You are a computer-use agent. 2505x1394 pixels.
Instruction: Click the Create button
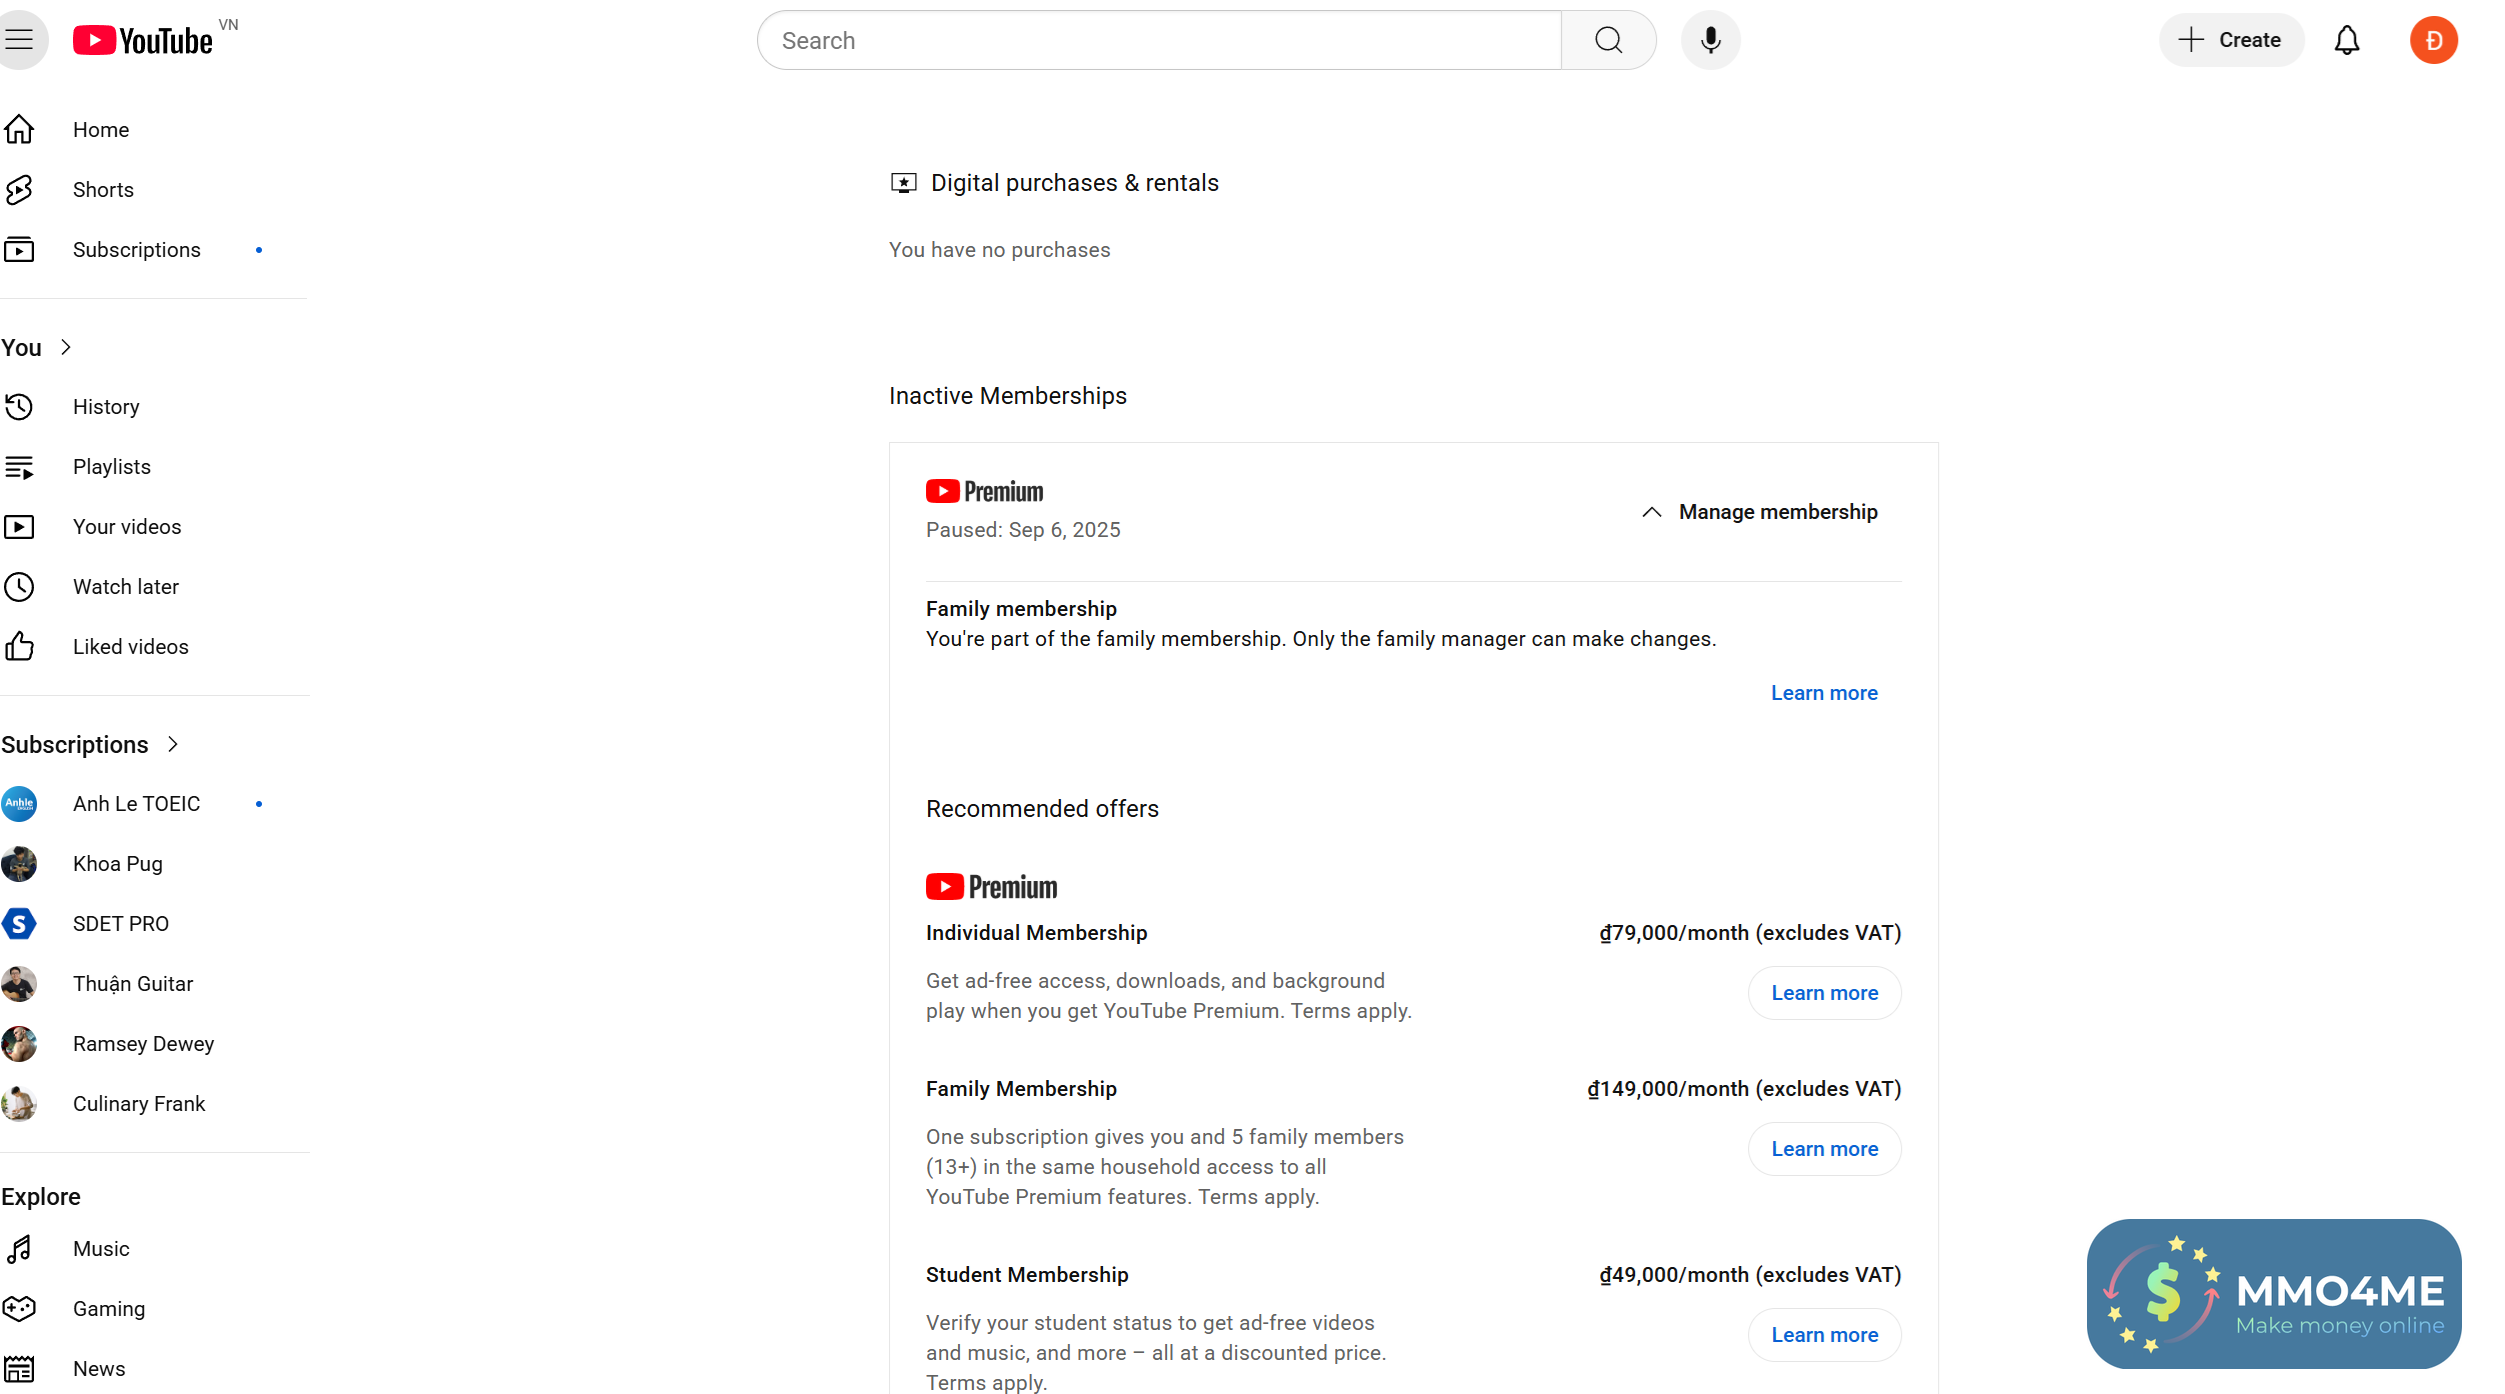point(2230,40)
